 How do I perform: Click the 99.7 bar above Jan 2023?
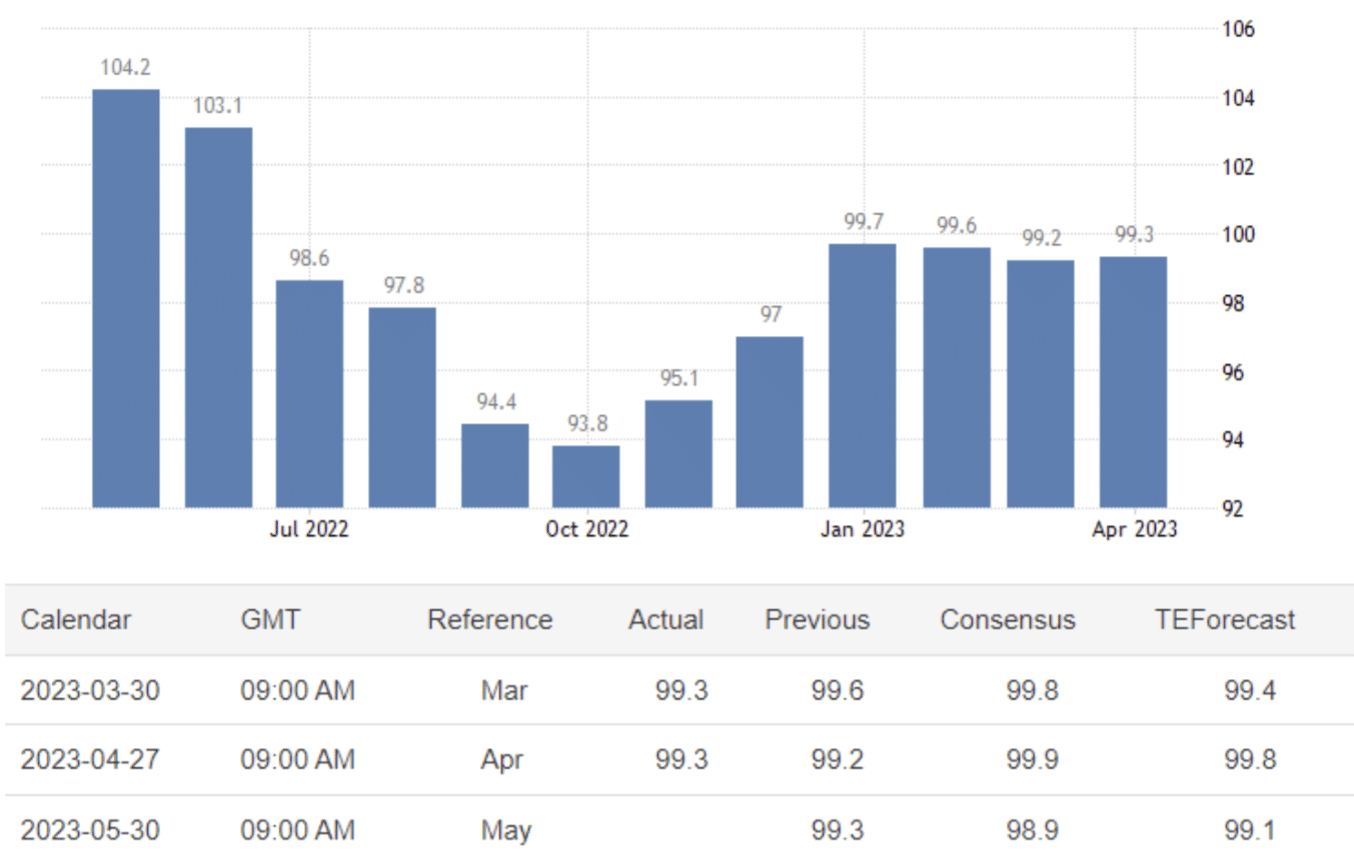862,375
